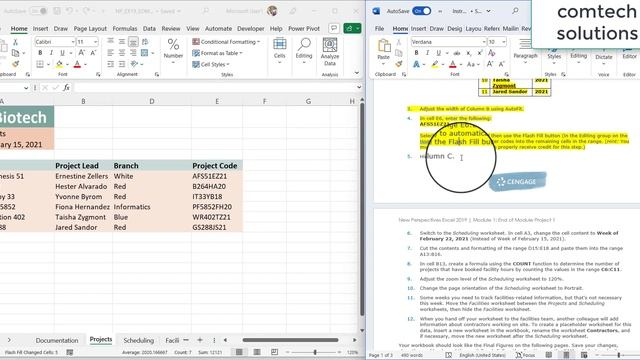
Task: Click Italic in Excel's Font group
Action: [x=51, y=53]
